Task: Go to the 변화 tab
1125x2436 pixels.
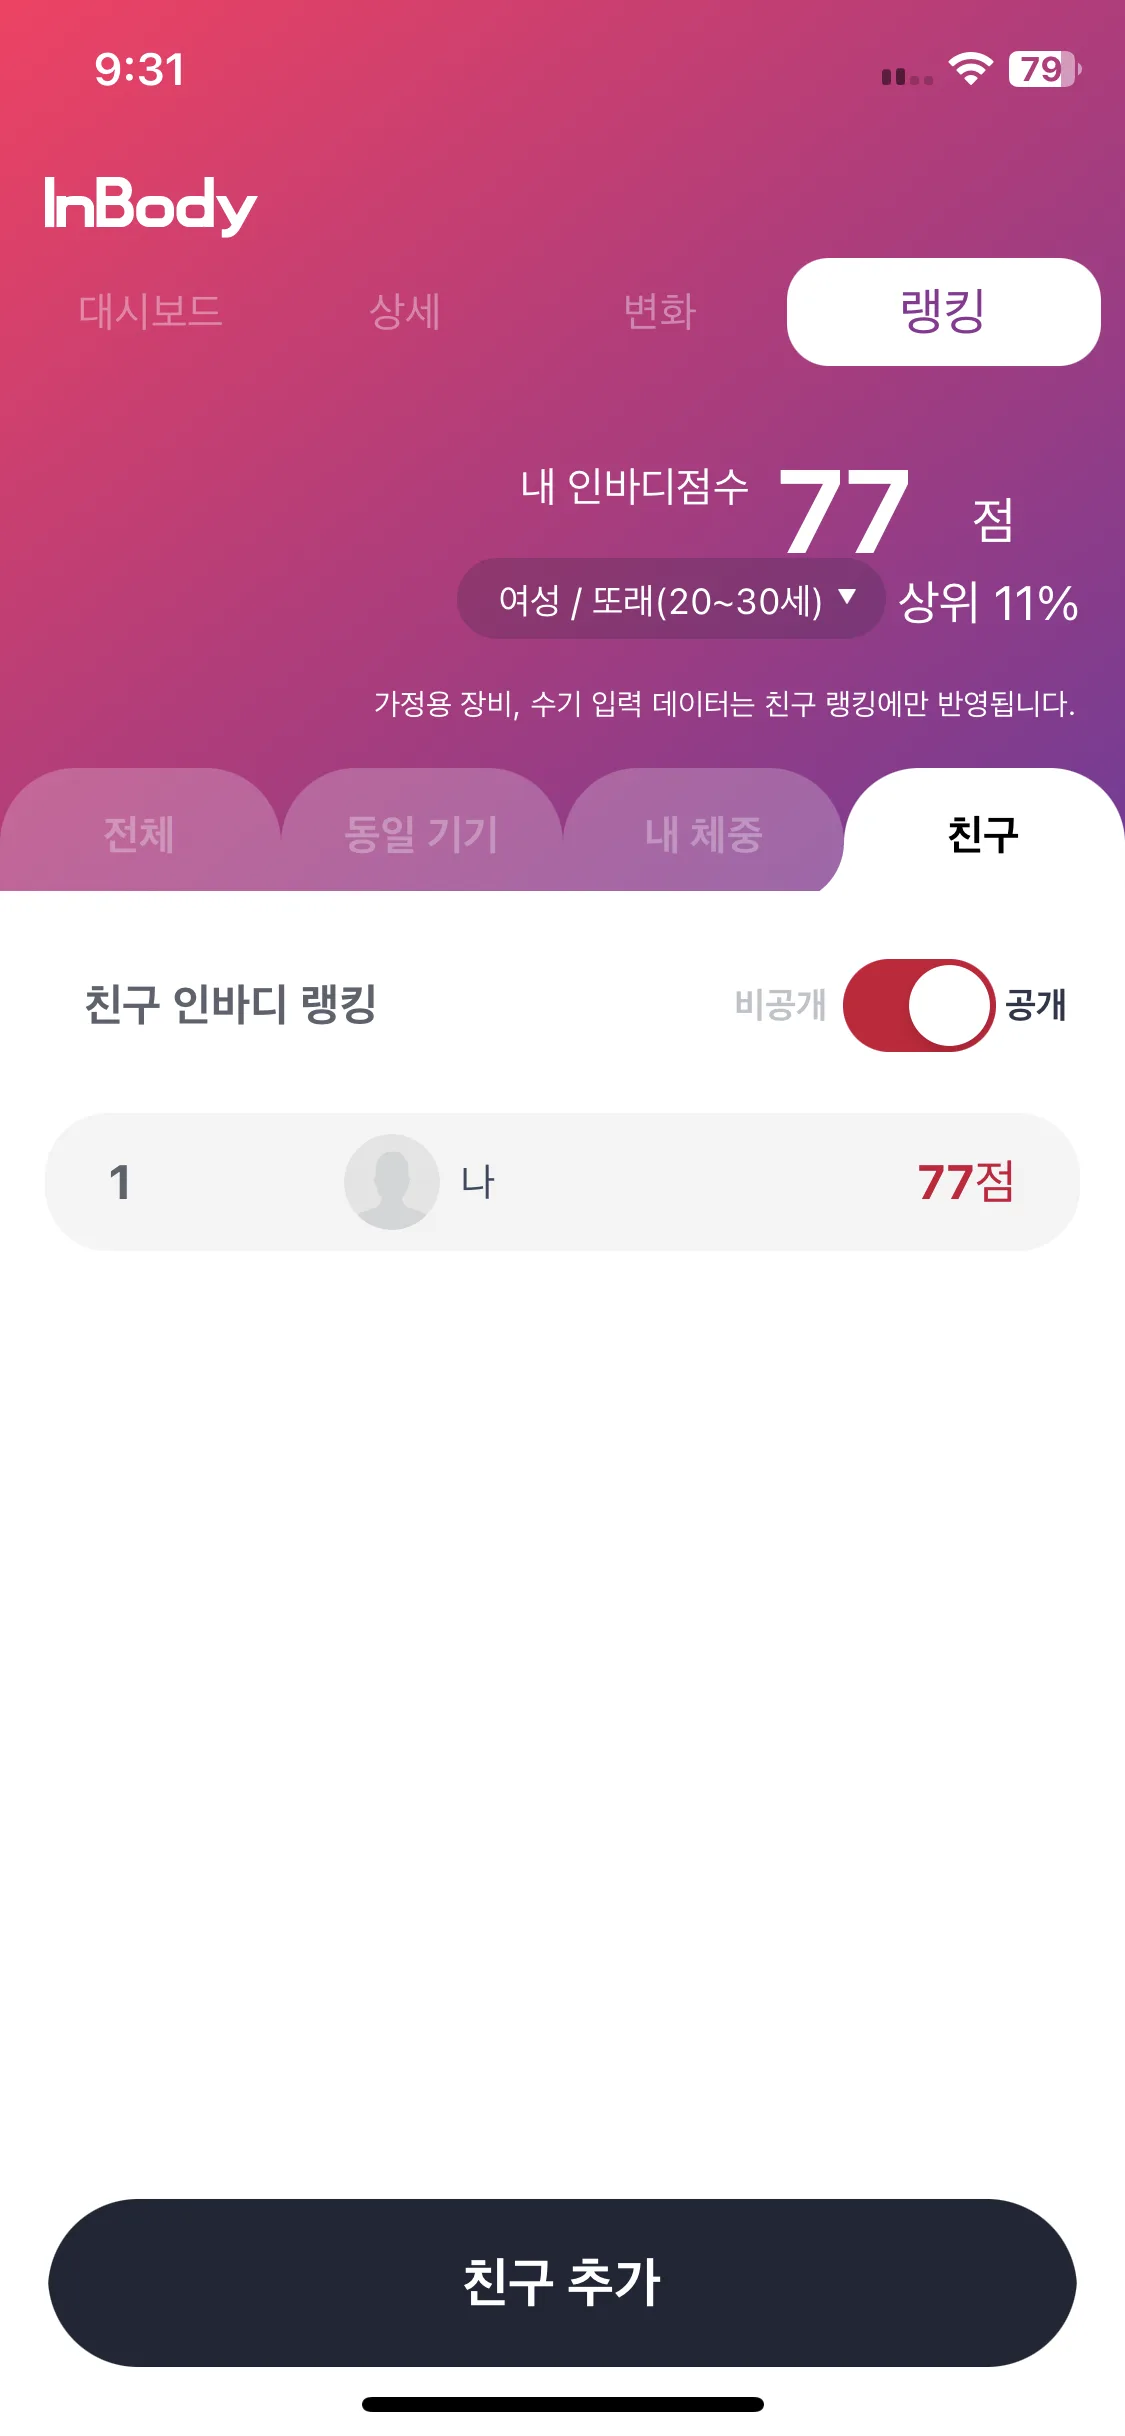Action: coord(659,311)
